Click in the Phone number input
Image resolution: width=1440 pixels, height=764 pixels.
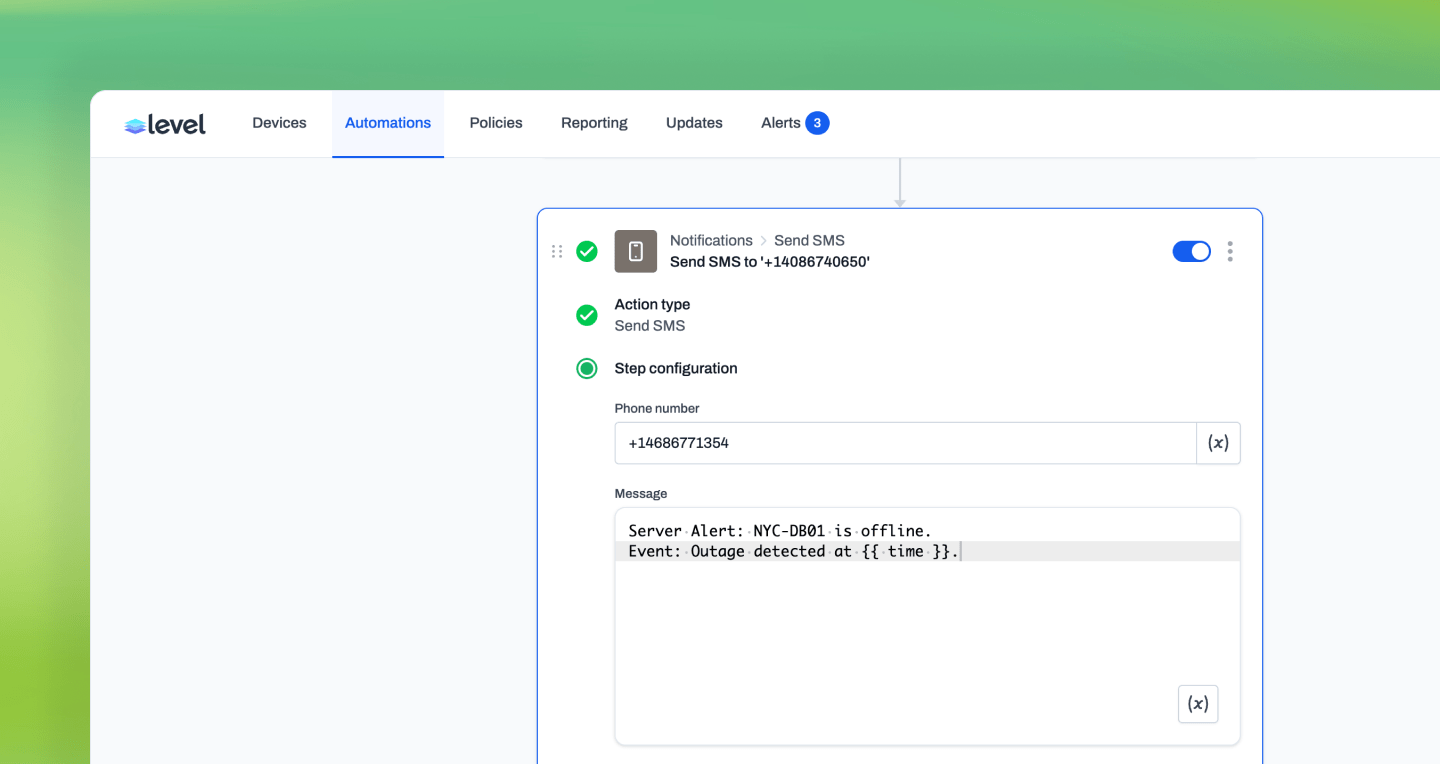[x=905, y=443]
